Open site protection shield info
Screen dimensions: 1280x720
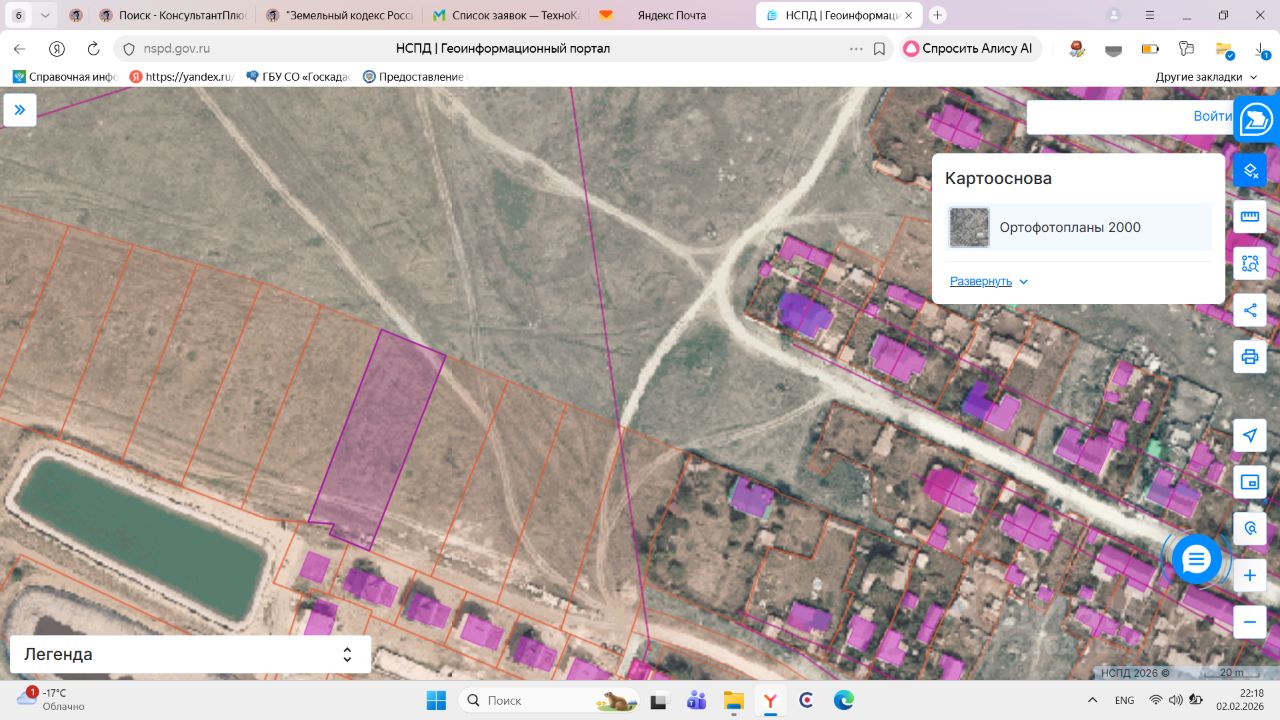point(128,48)
